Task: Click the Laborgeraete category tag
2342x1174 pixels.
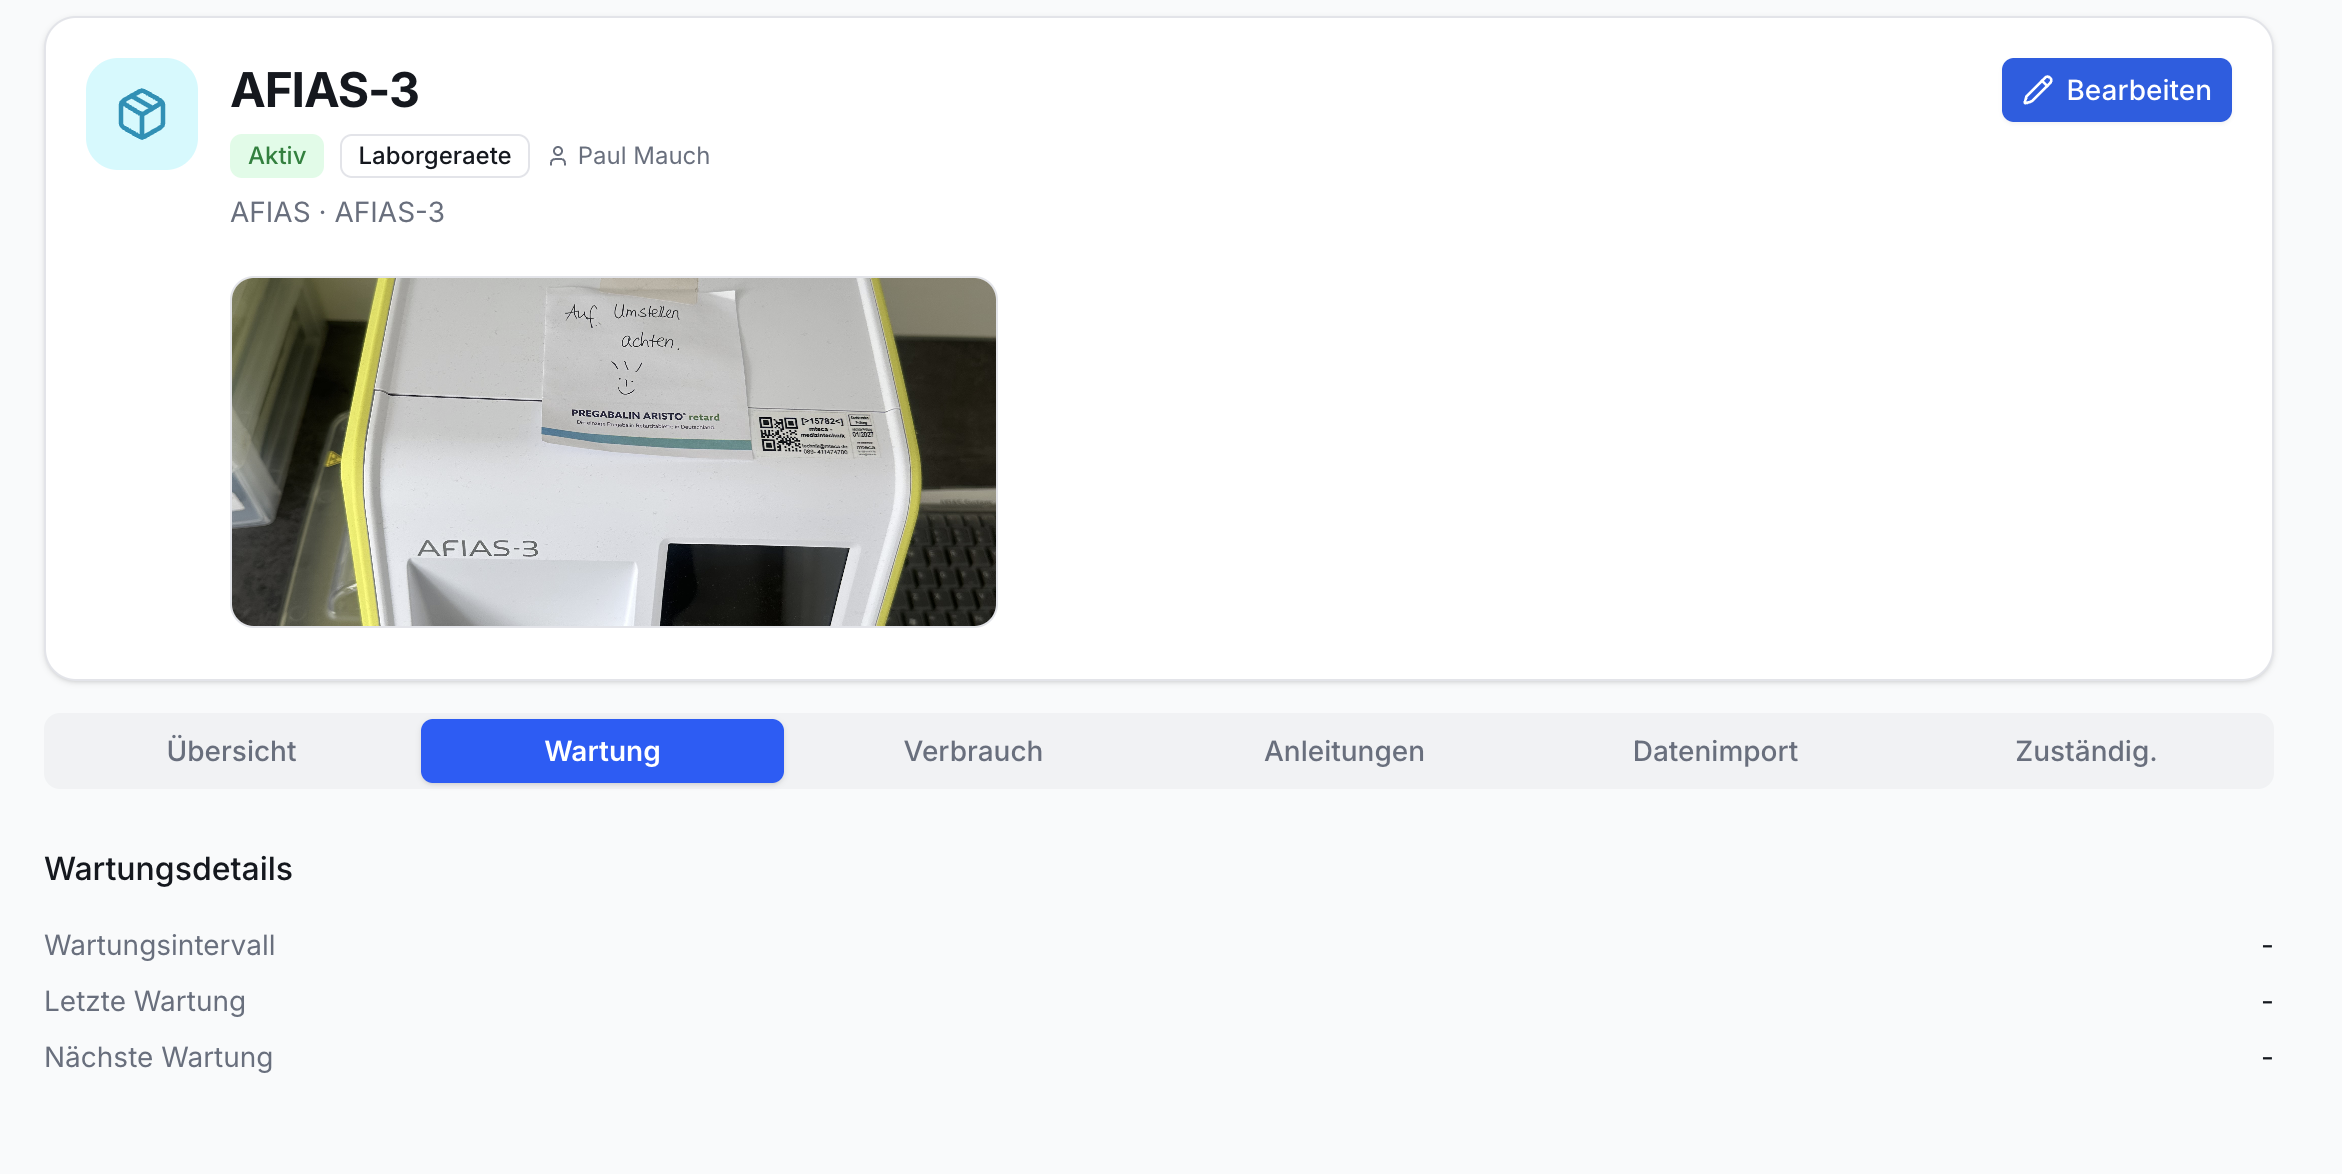Action: click(435, 156)
